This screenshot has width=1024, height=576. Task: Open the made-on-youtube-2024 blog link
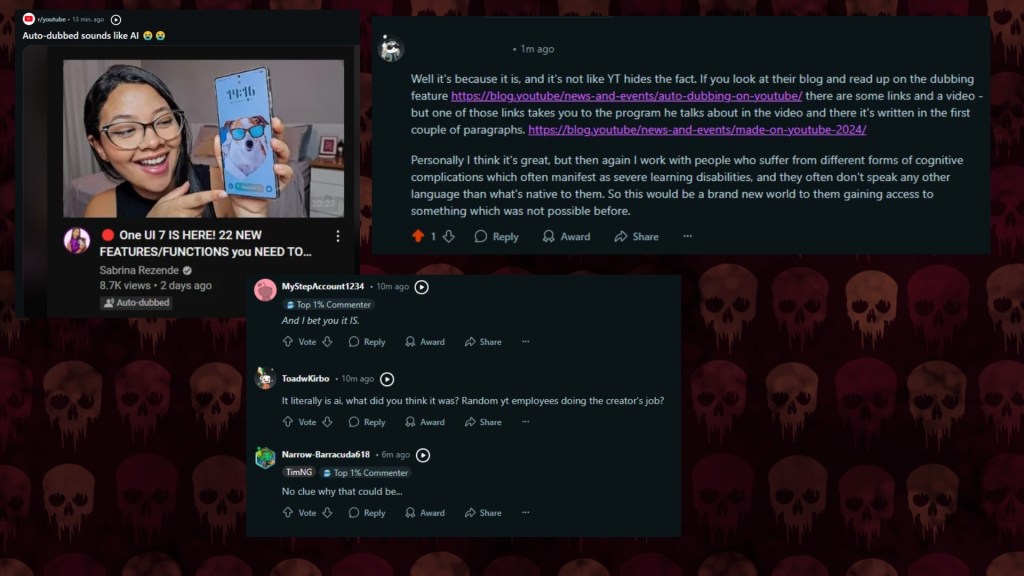697,130
